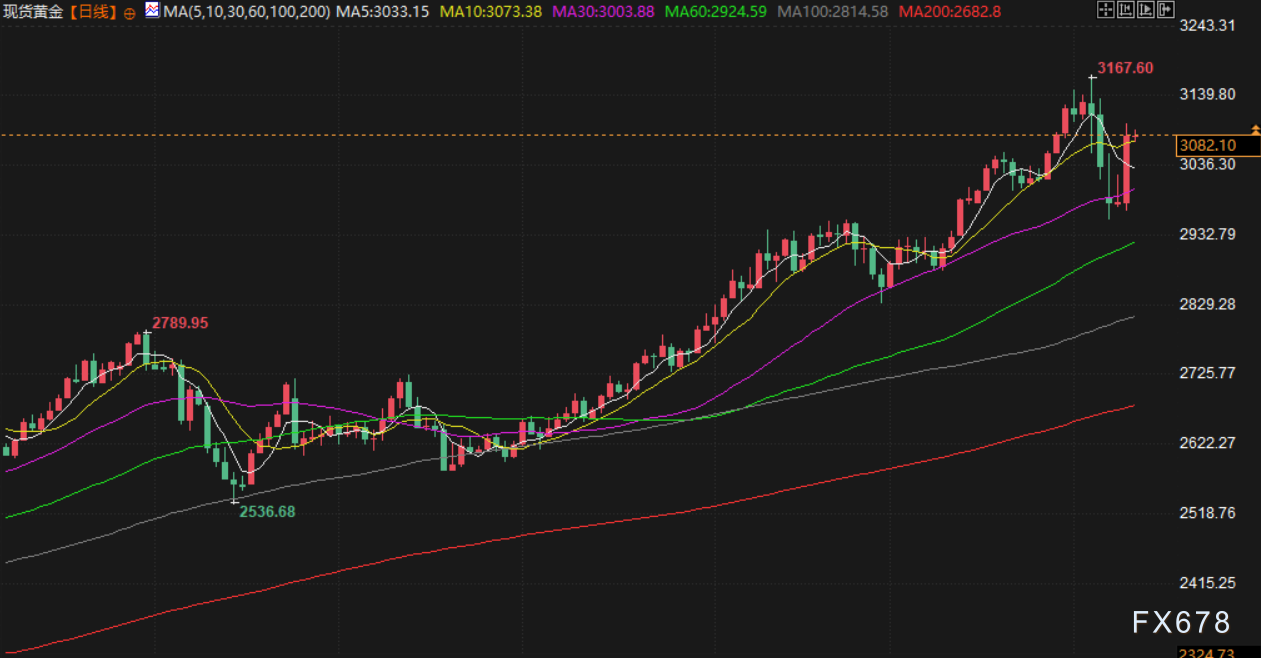Click the rightmost chart toolbar arrow icon
1261x658 pixels.
[1165, 11]
